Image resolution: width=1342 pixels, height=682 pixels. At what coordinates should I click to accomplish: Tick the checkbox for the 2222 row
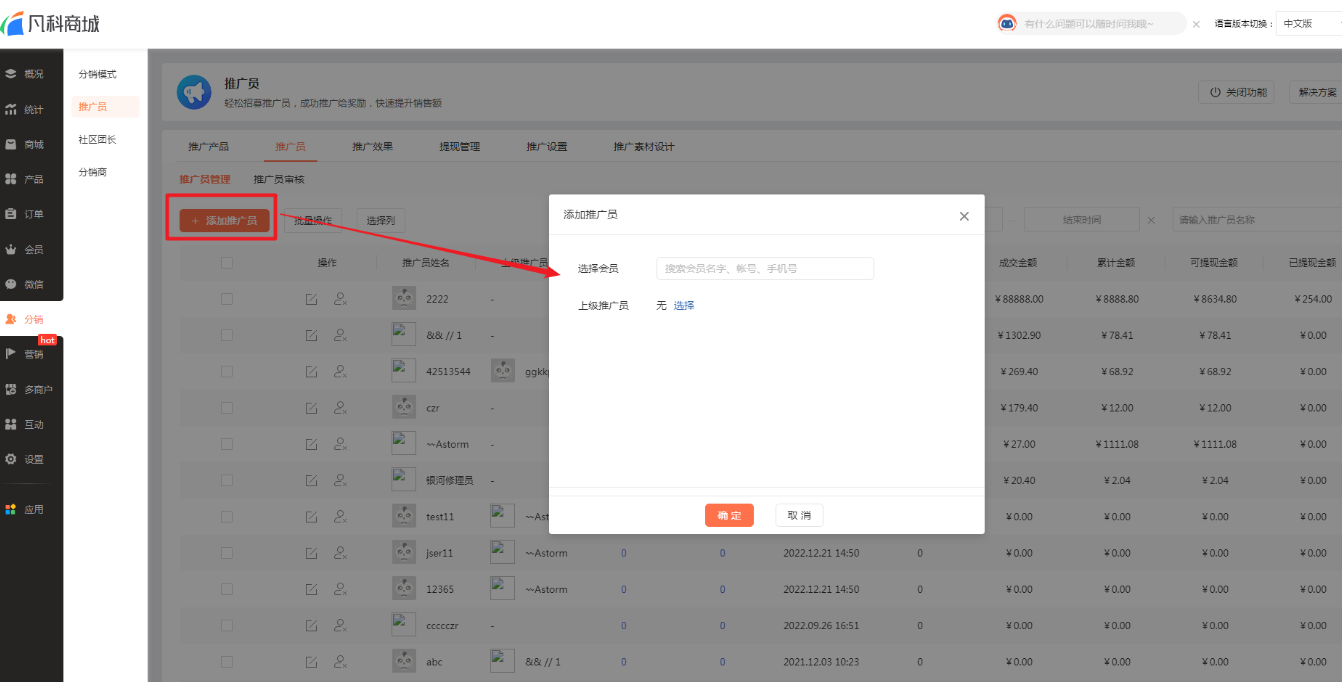(x=227, y=299)
